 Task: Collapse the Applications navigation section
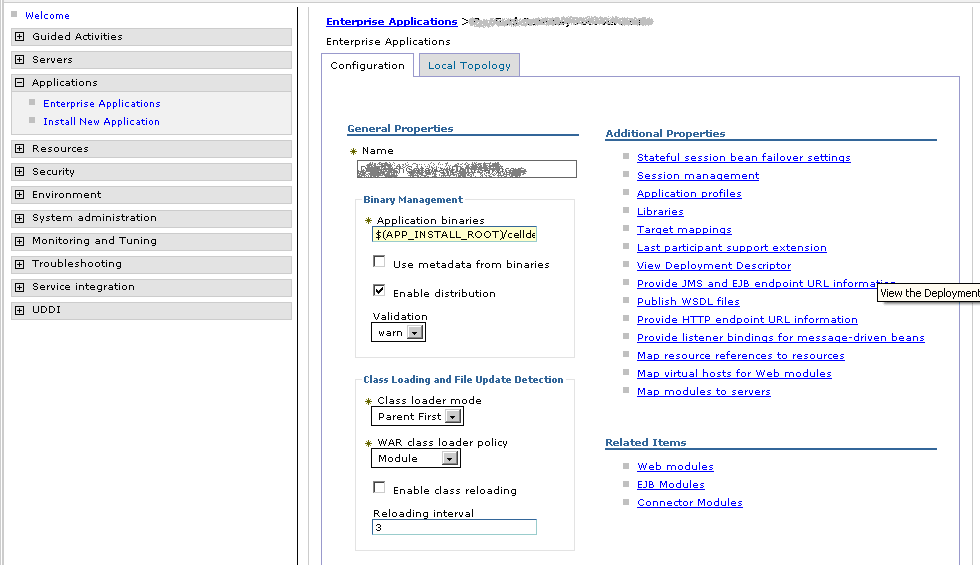20,83
